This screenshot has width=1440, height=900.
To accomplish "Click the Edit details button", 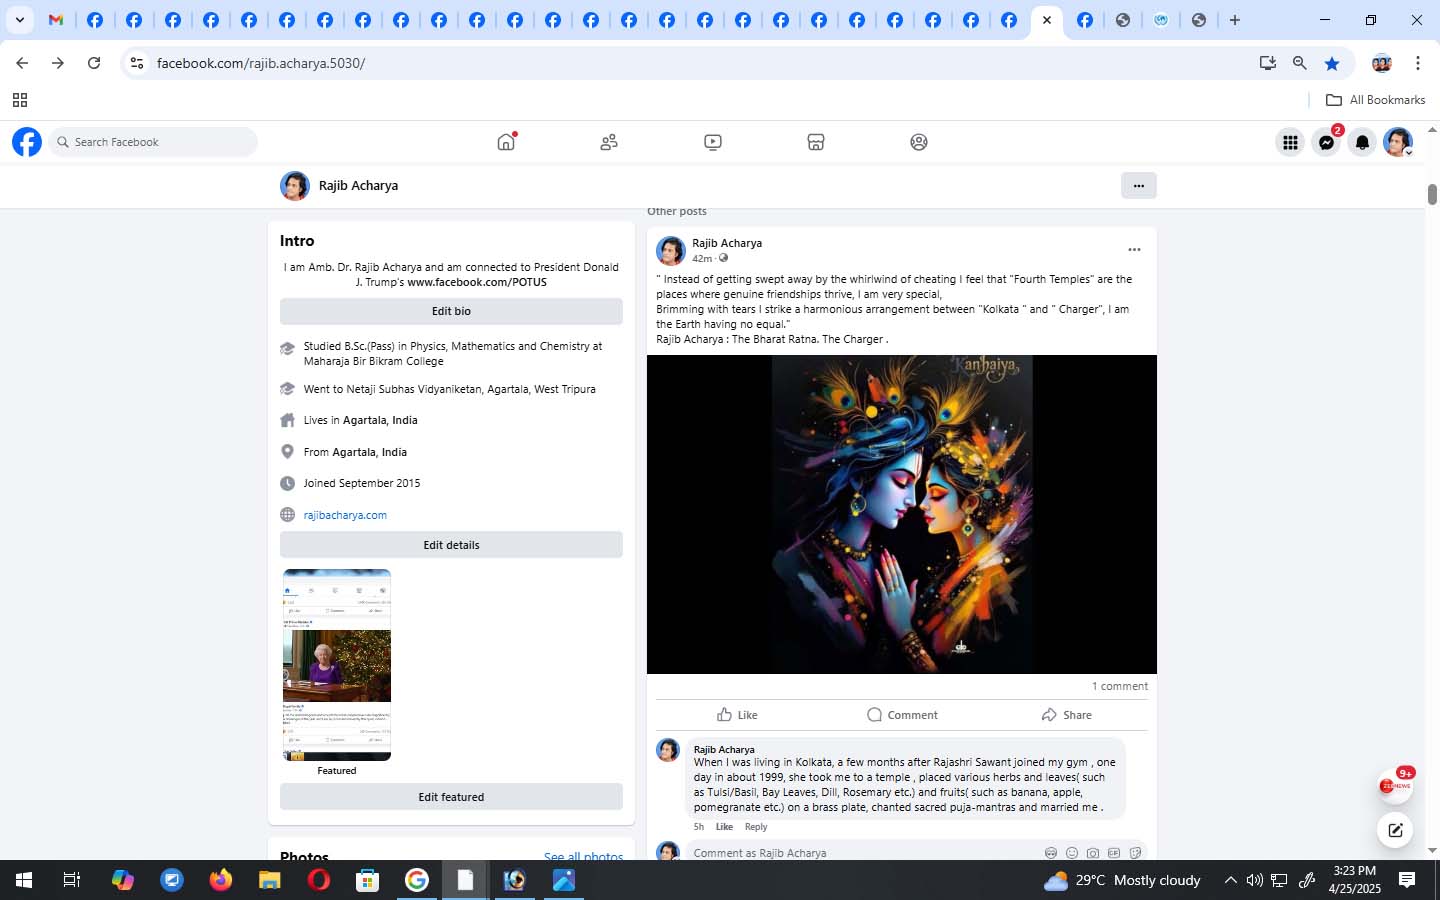I will [x=451, y=545].
